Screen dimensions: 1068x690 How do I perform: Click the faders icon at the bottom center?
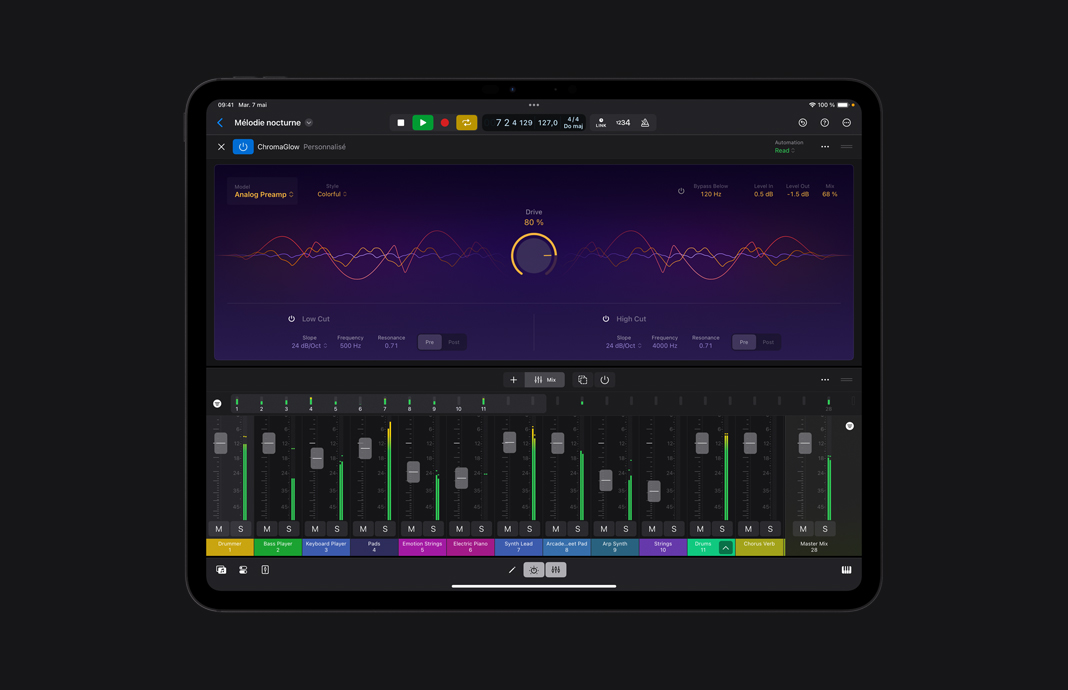555,570
